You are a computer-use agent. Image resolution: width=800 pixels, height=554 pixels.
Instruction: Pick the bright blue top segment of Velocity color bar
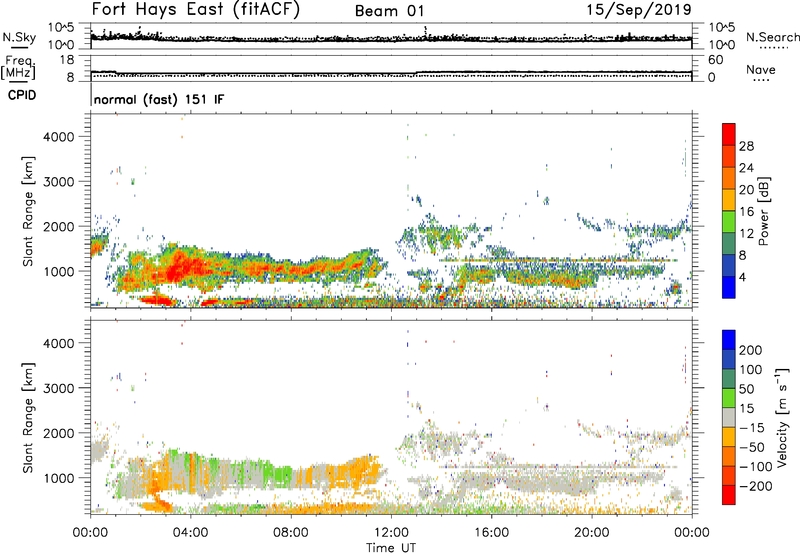tap(729, 340)
